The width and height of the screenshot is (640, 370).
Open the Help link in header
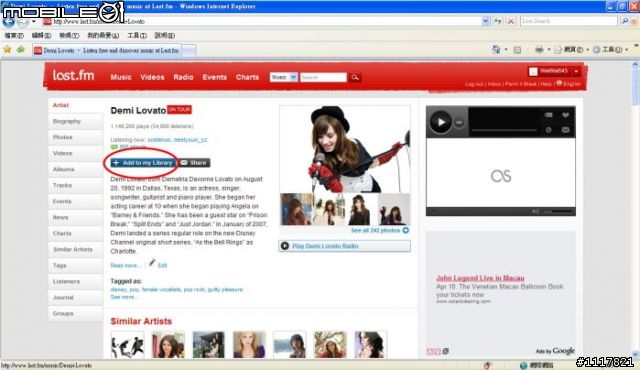tap(546, 84)
